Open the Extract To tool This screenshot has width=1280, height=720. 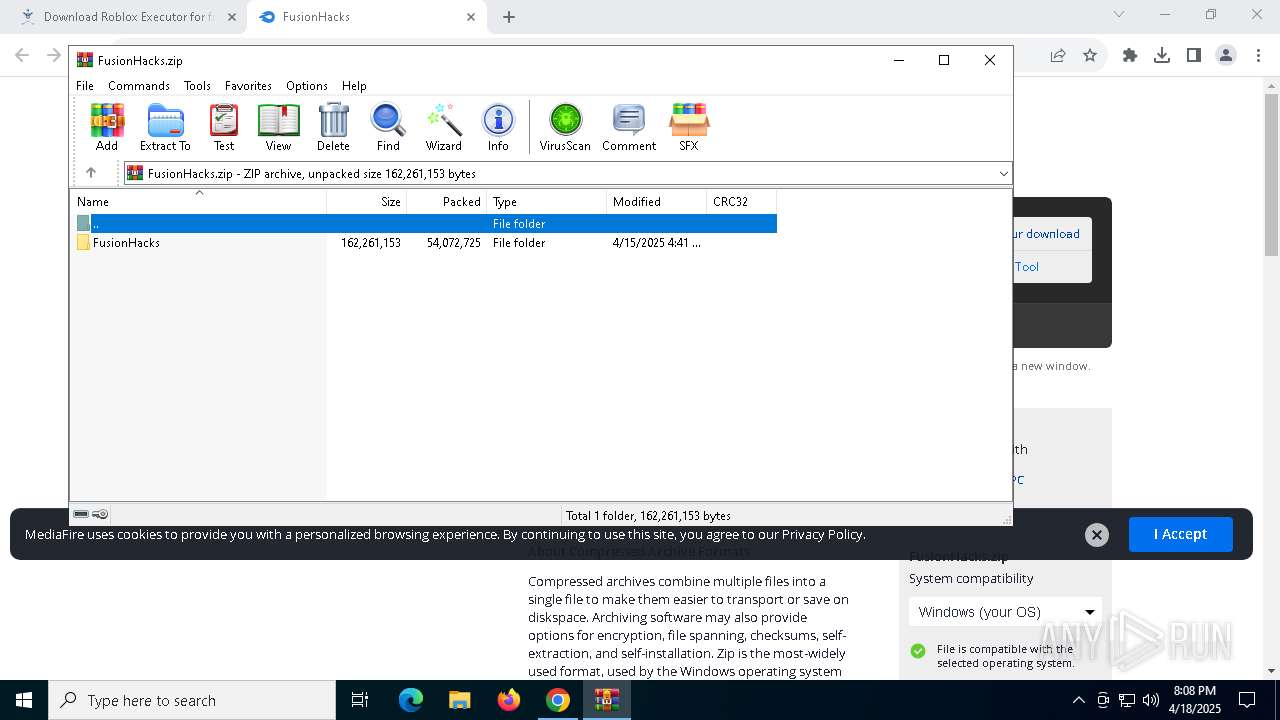pos(165,127)
